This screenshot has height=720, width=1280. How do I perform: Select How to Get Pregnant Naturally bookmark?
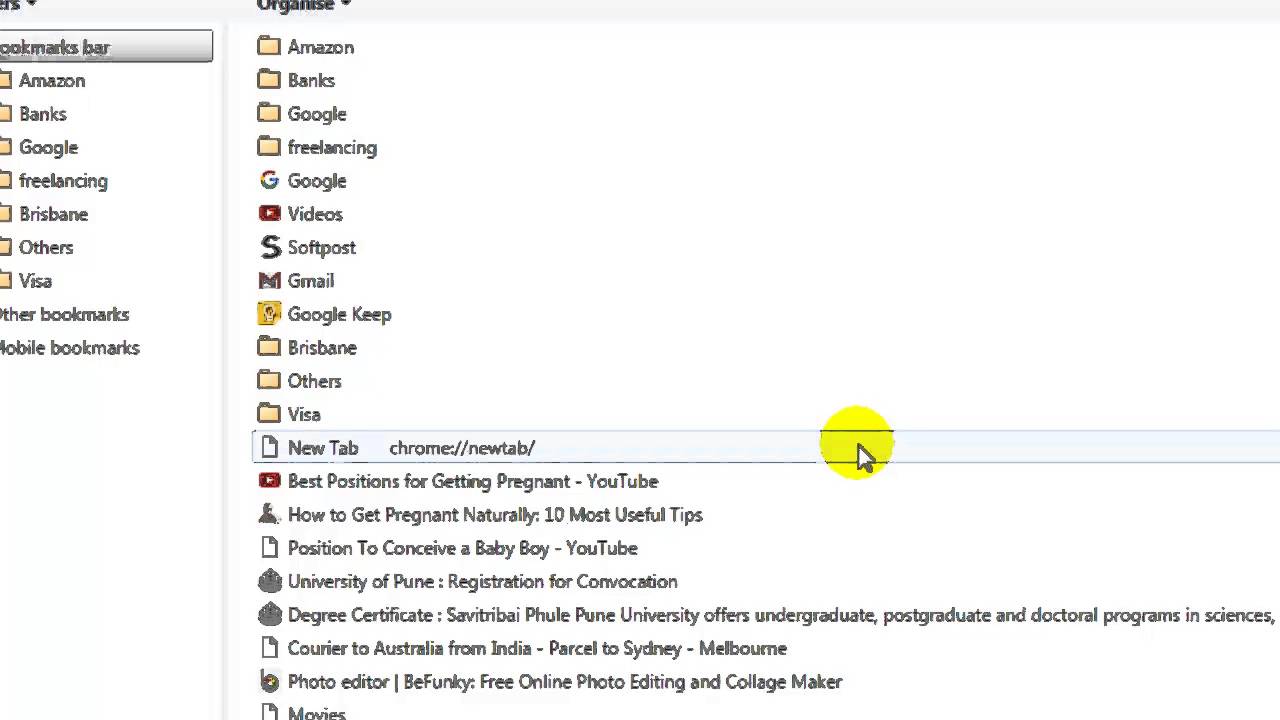tap(495, 515)
